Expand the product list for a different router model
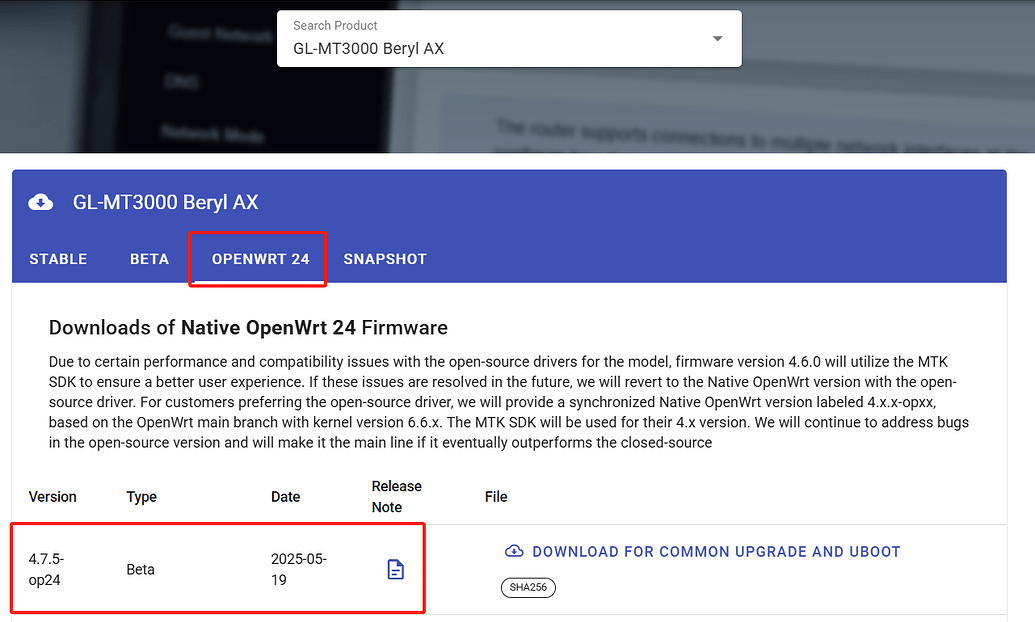The height and width of the screenshot is (622, 1035). [717, 37]
